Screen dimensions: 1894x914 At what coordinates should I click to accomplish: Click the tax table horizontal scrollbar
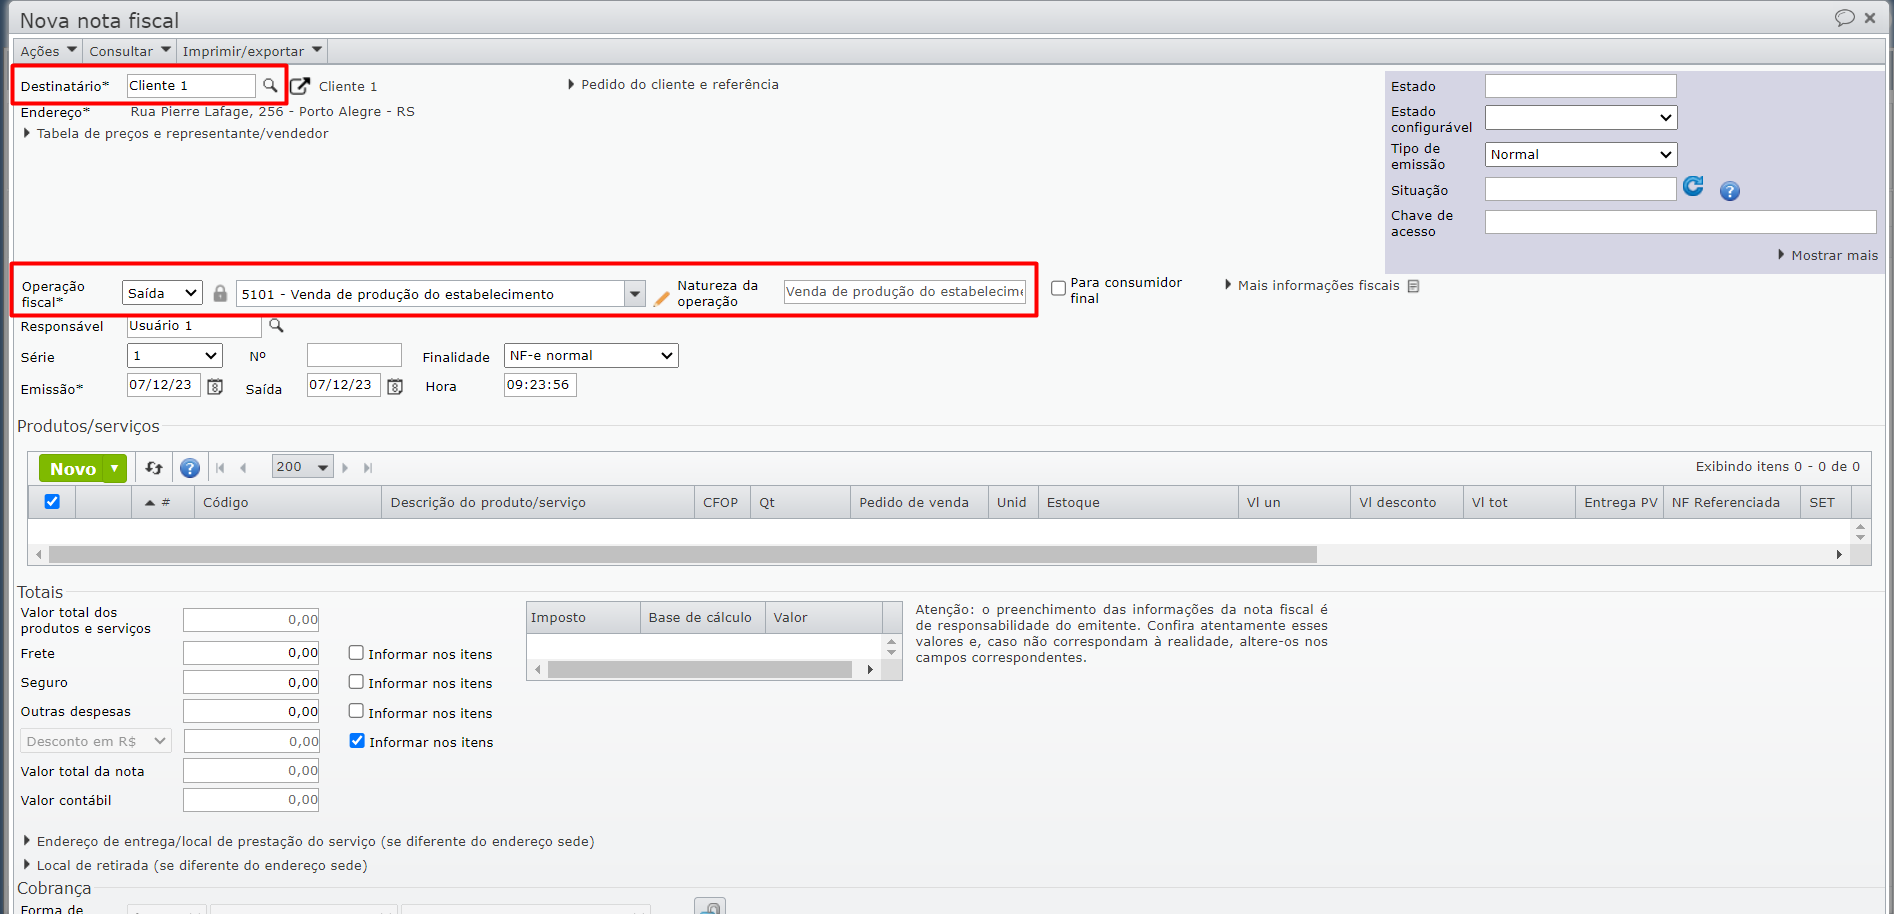point(700,670)
